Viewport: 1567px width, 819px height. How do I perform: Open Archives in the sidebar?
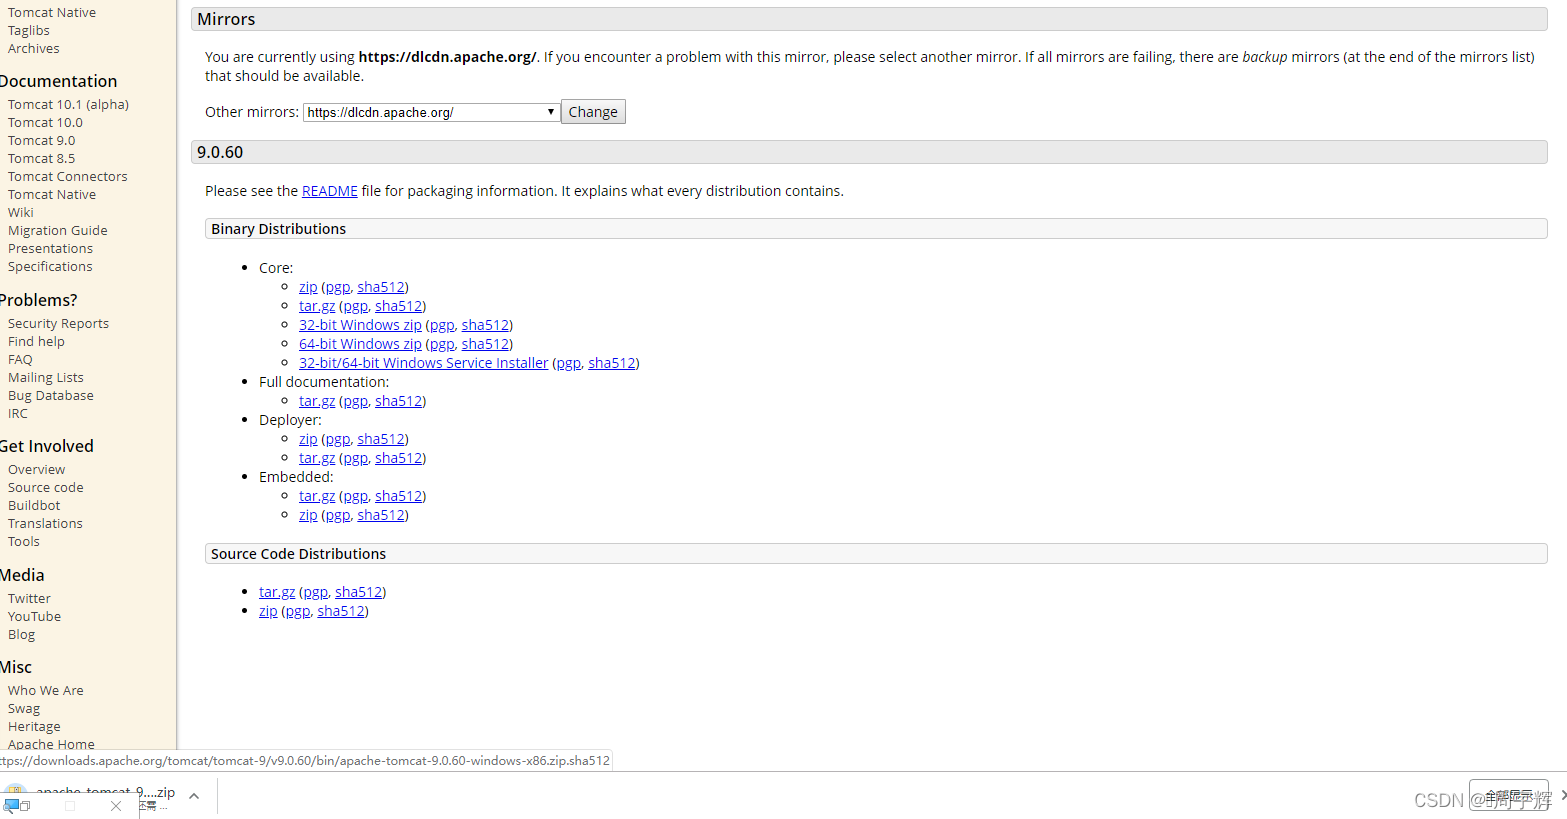click(34, 49)
